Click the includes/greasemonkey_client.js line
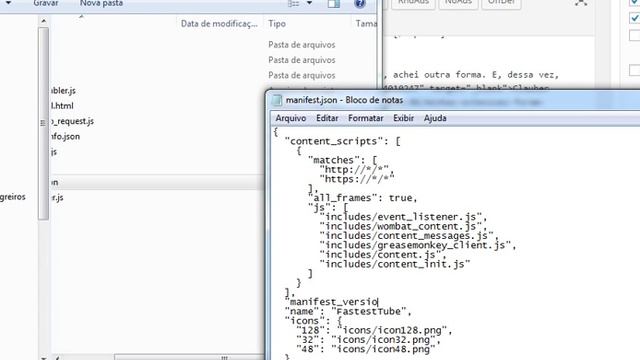The image size is (640, 360). pyautogui.click(x=418, y=245)
